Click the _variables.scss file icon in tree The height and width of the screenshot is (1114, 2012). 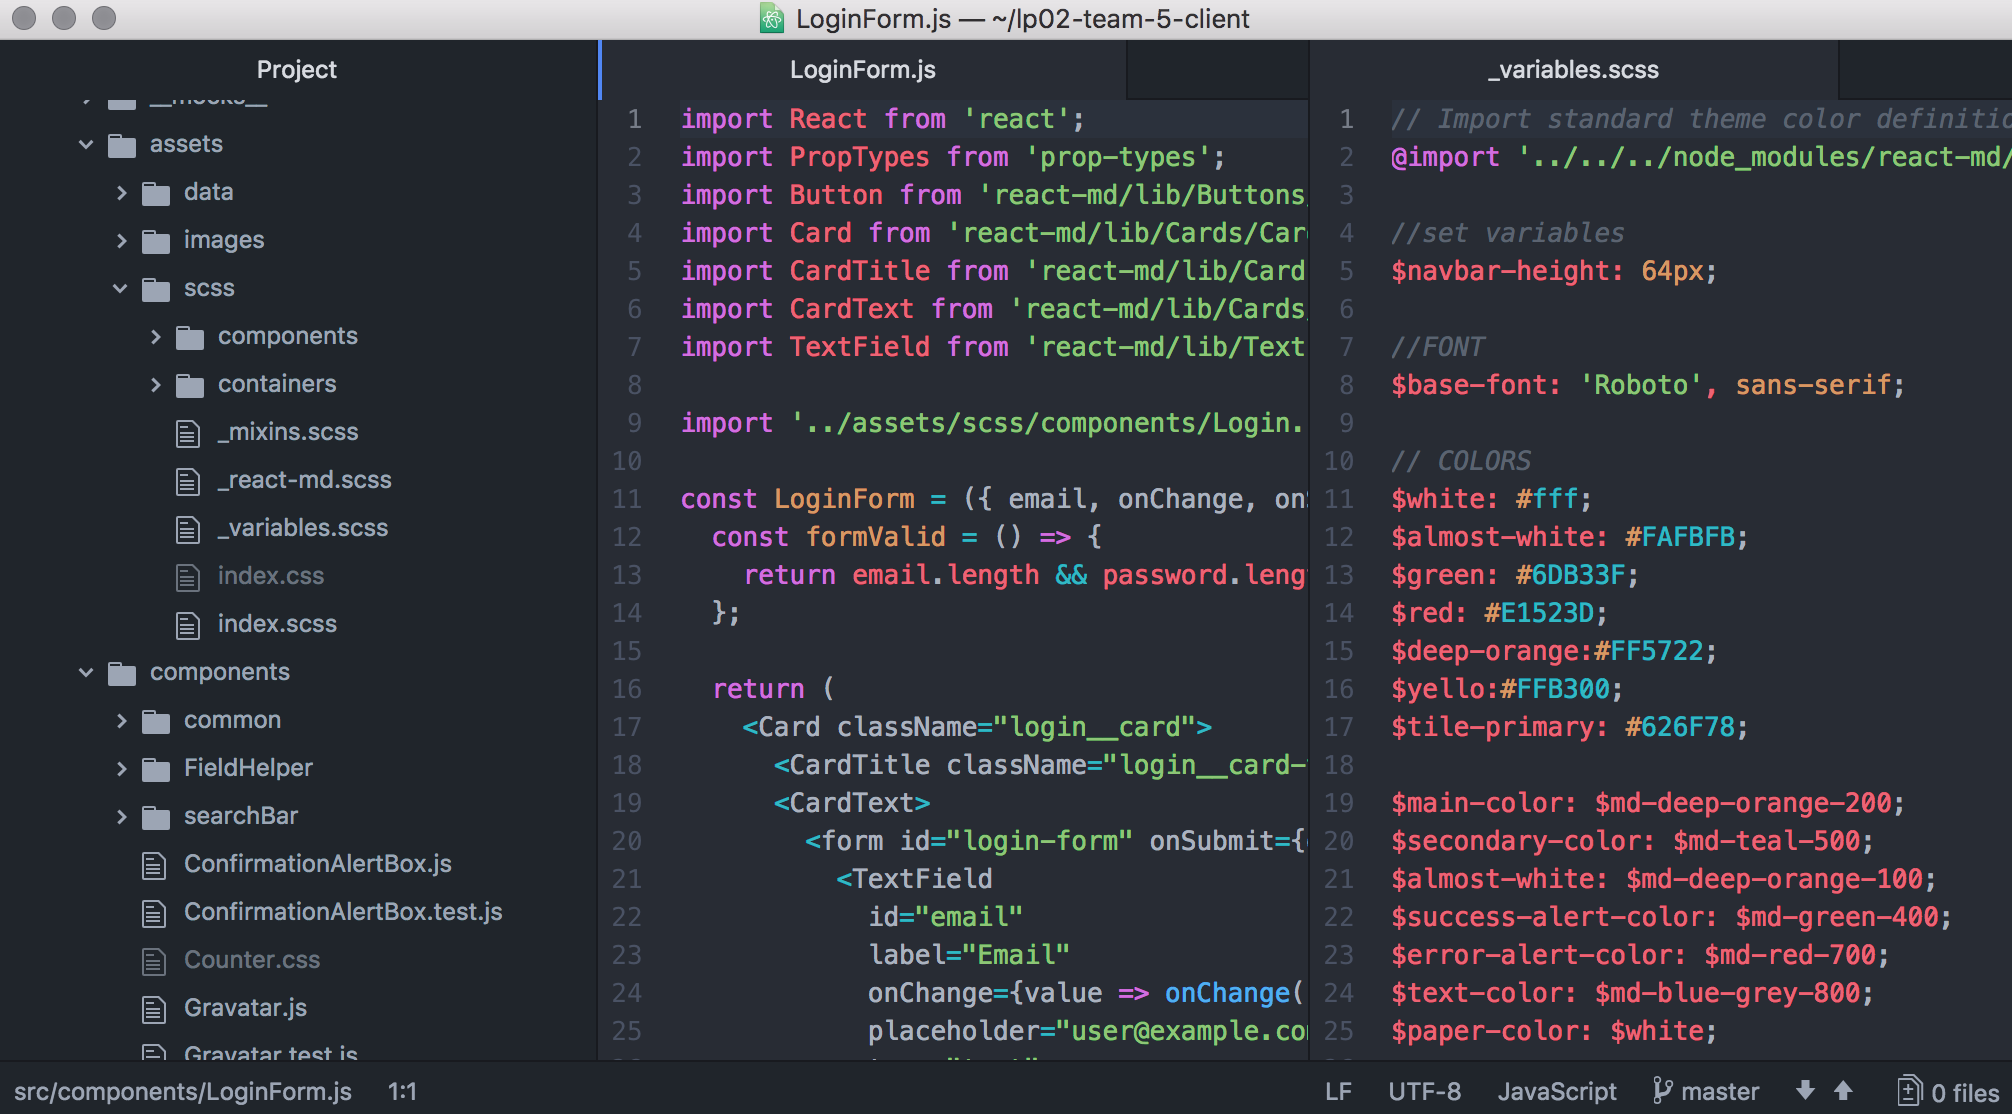[188, 530]
